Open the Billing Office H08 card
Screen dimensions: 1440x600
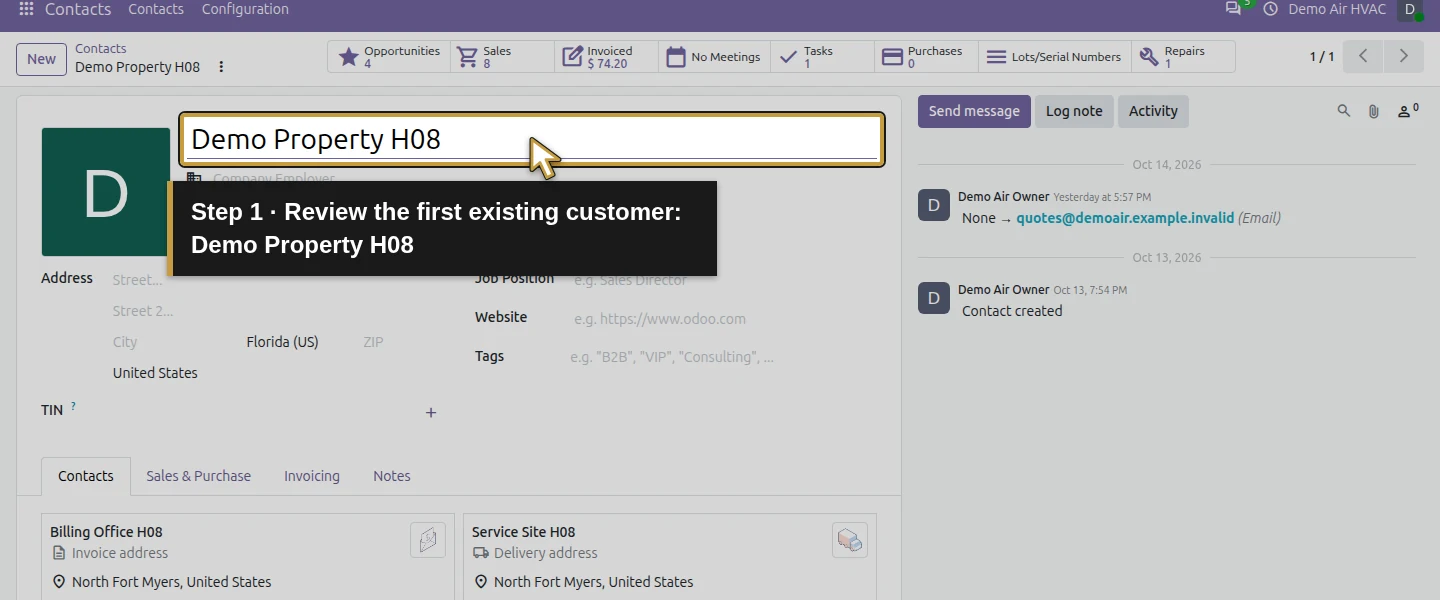click(248, 557)
